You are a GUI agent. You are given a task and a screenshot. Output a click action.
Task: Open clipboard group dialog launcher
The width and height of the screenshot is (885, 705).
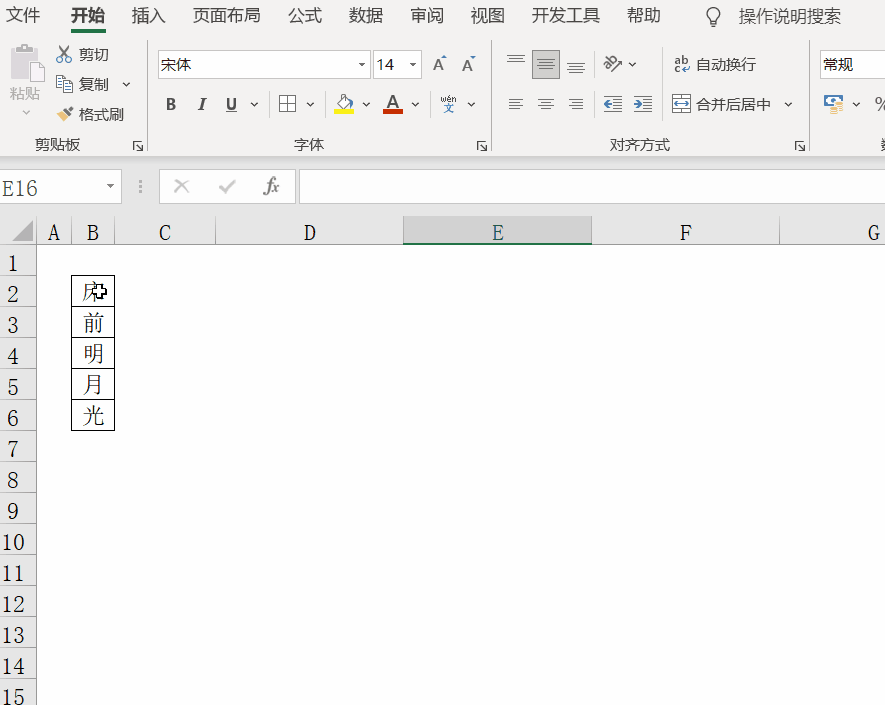[138, 146]
